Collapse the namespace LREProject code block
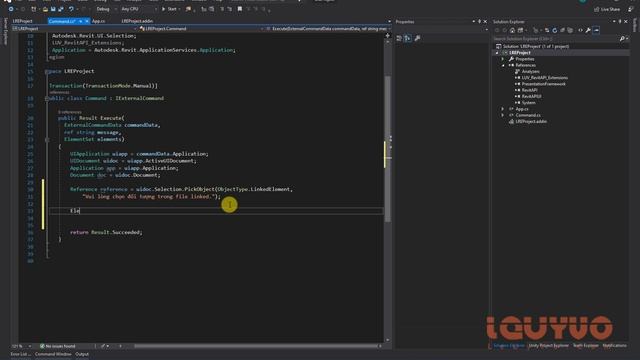This screenshot has height=360, width=640. pyautogui.click(x=47, y=71)
